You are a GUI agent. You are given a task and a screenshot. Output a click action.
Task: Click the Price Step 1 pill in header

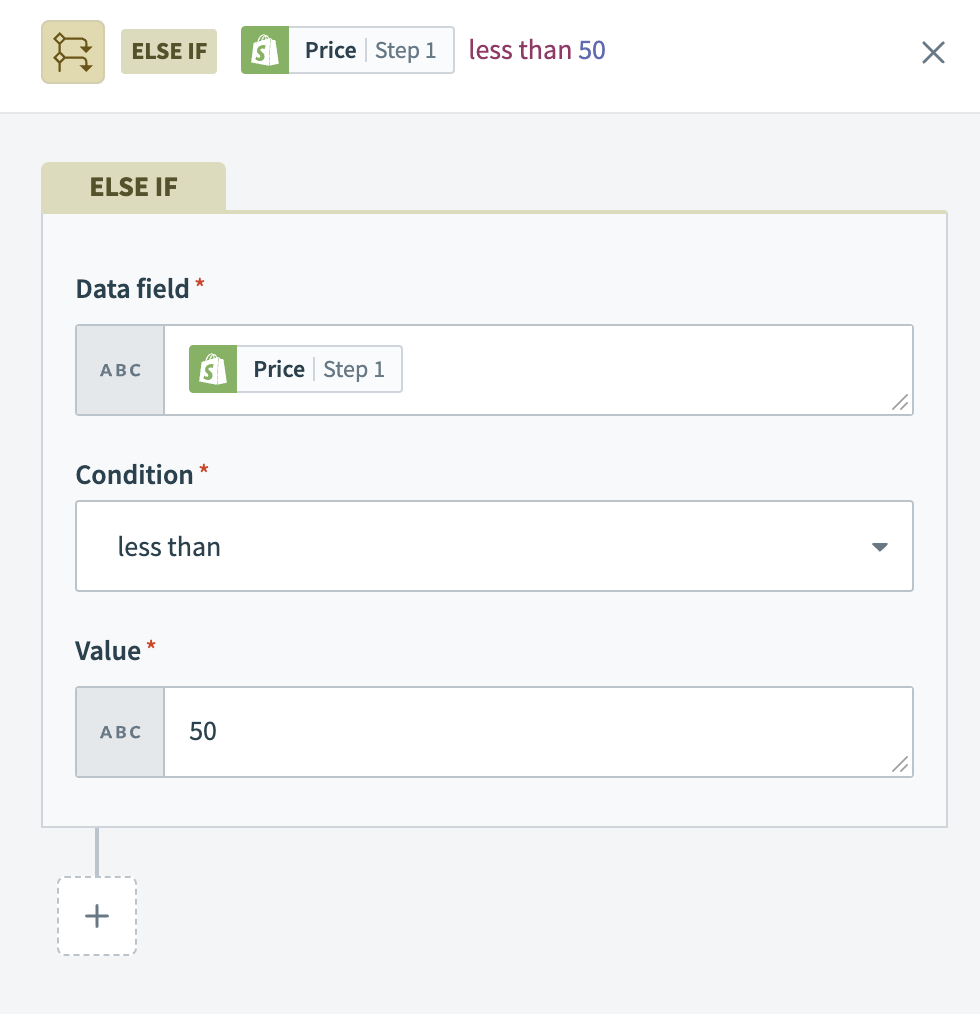tap(371, 51)
